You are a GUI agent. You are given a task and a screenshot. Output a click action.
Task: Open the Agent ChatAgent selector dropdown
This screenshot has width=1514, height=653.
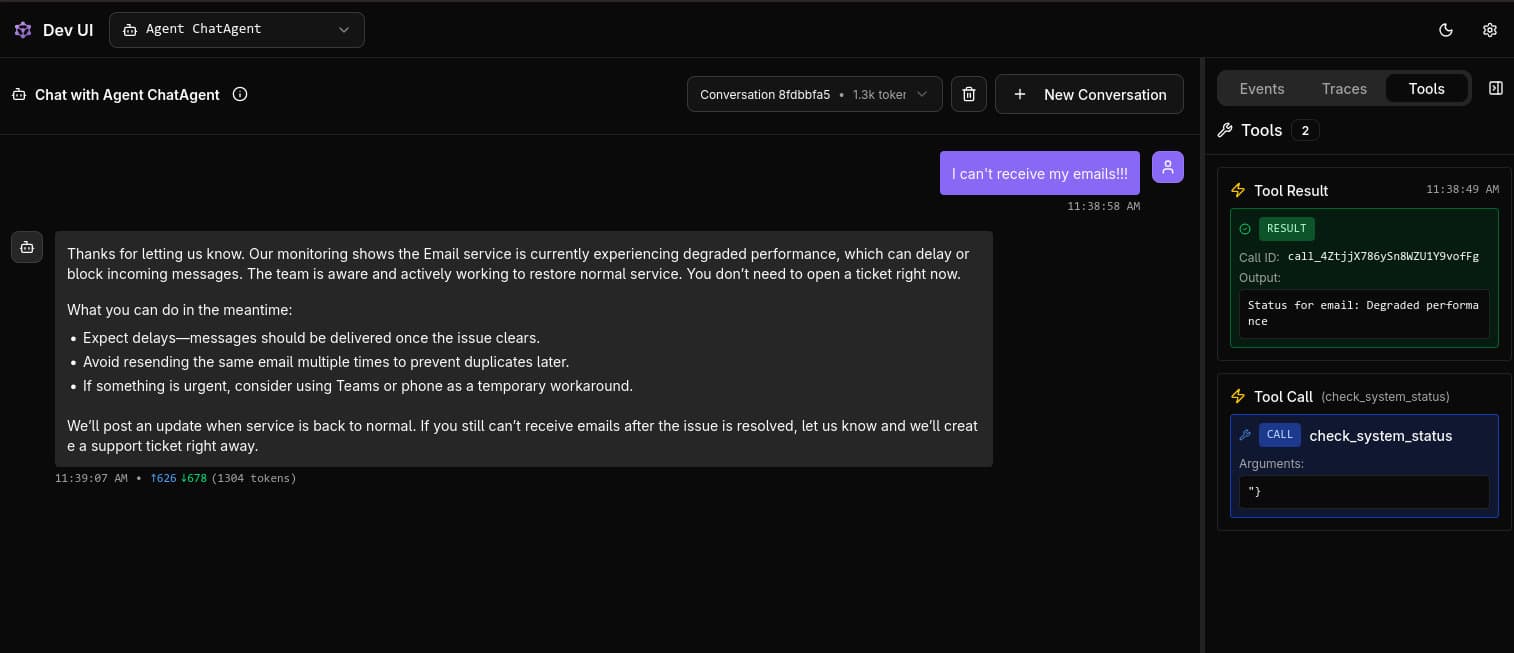click(236, 30)
